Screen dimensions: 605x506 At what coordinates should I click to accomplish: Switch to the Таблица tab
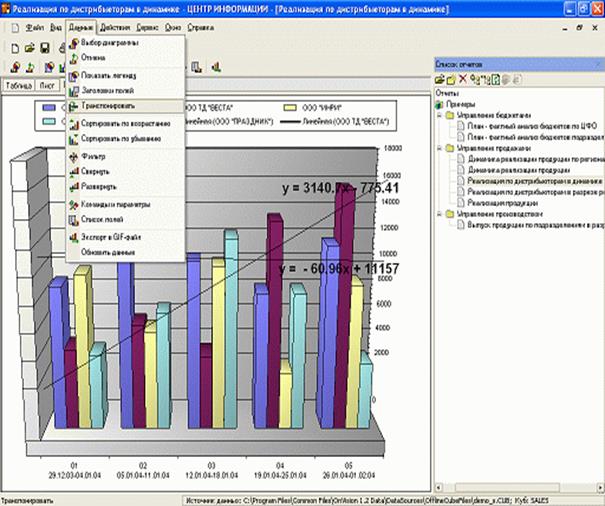(x=18, y=86)
